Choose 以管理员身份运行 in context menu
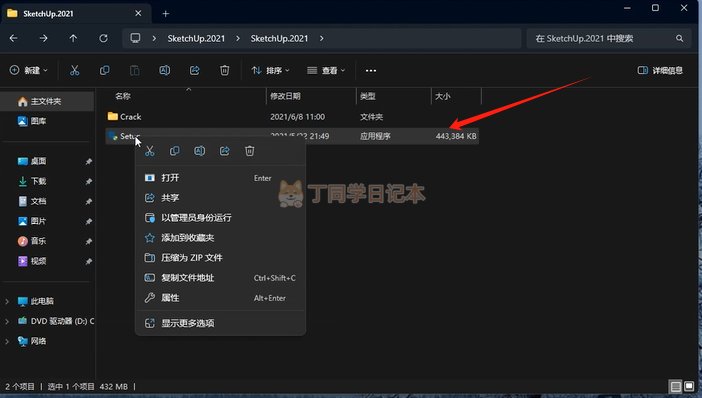 (220, 218)
